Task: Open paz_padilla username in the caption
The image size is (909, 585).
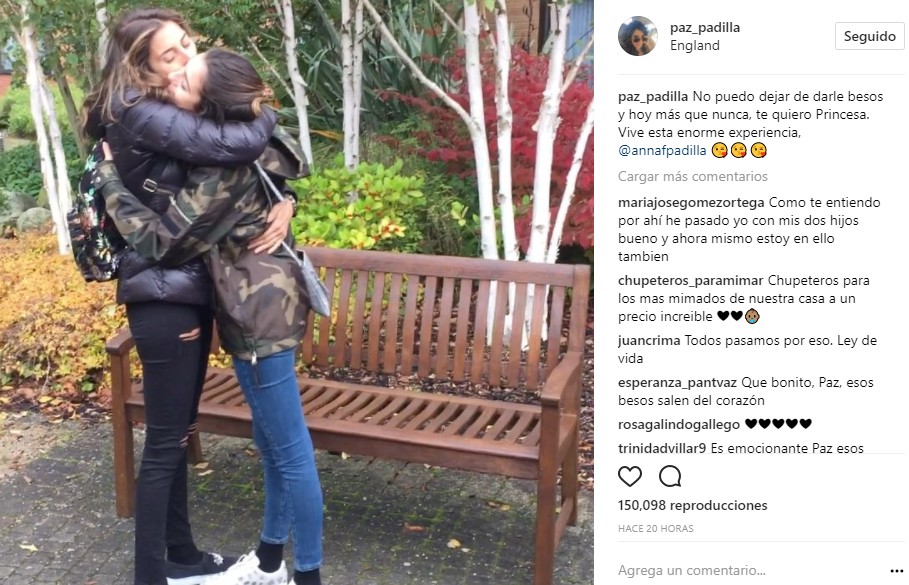Action: (x=653, y=97)
